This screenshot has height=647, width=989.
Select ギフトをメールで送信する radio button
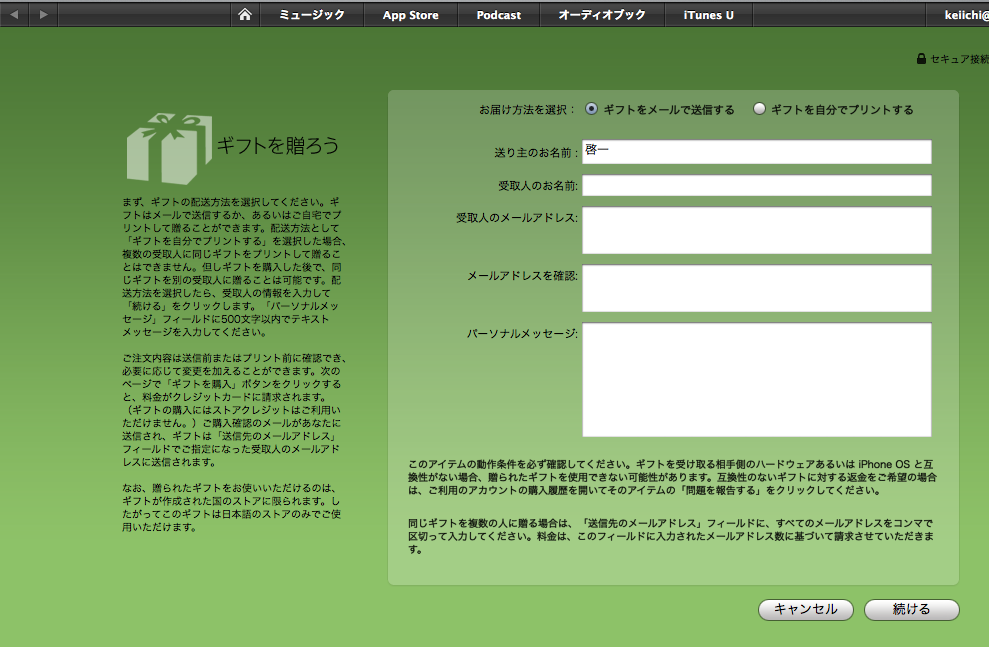tap(592, 110)
